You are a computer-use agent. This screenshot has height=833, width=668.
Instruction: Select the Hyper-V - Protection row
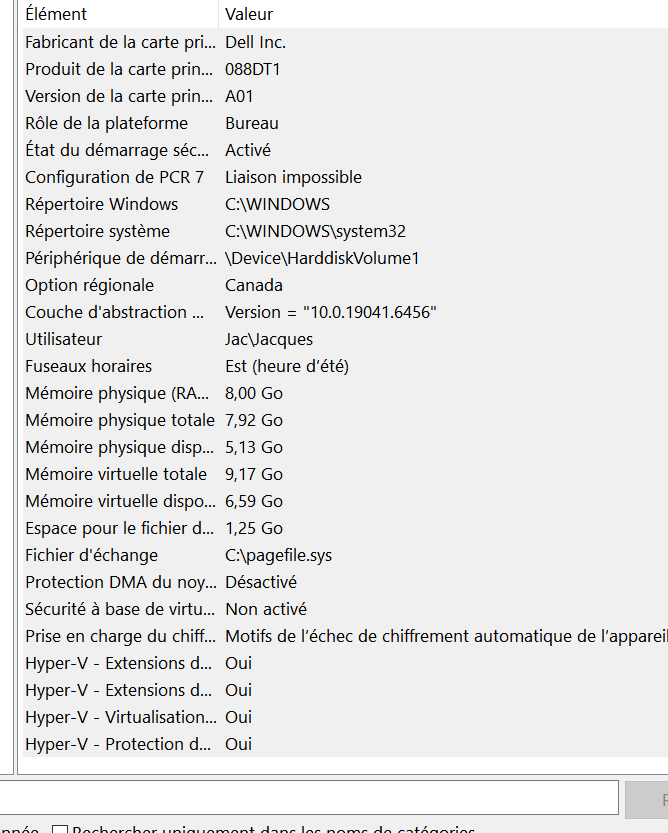(x=345, y=744)
